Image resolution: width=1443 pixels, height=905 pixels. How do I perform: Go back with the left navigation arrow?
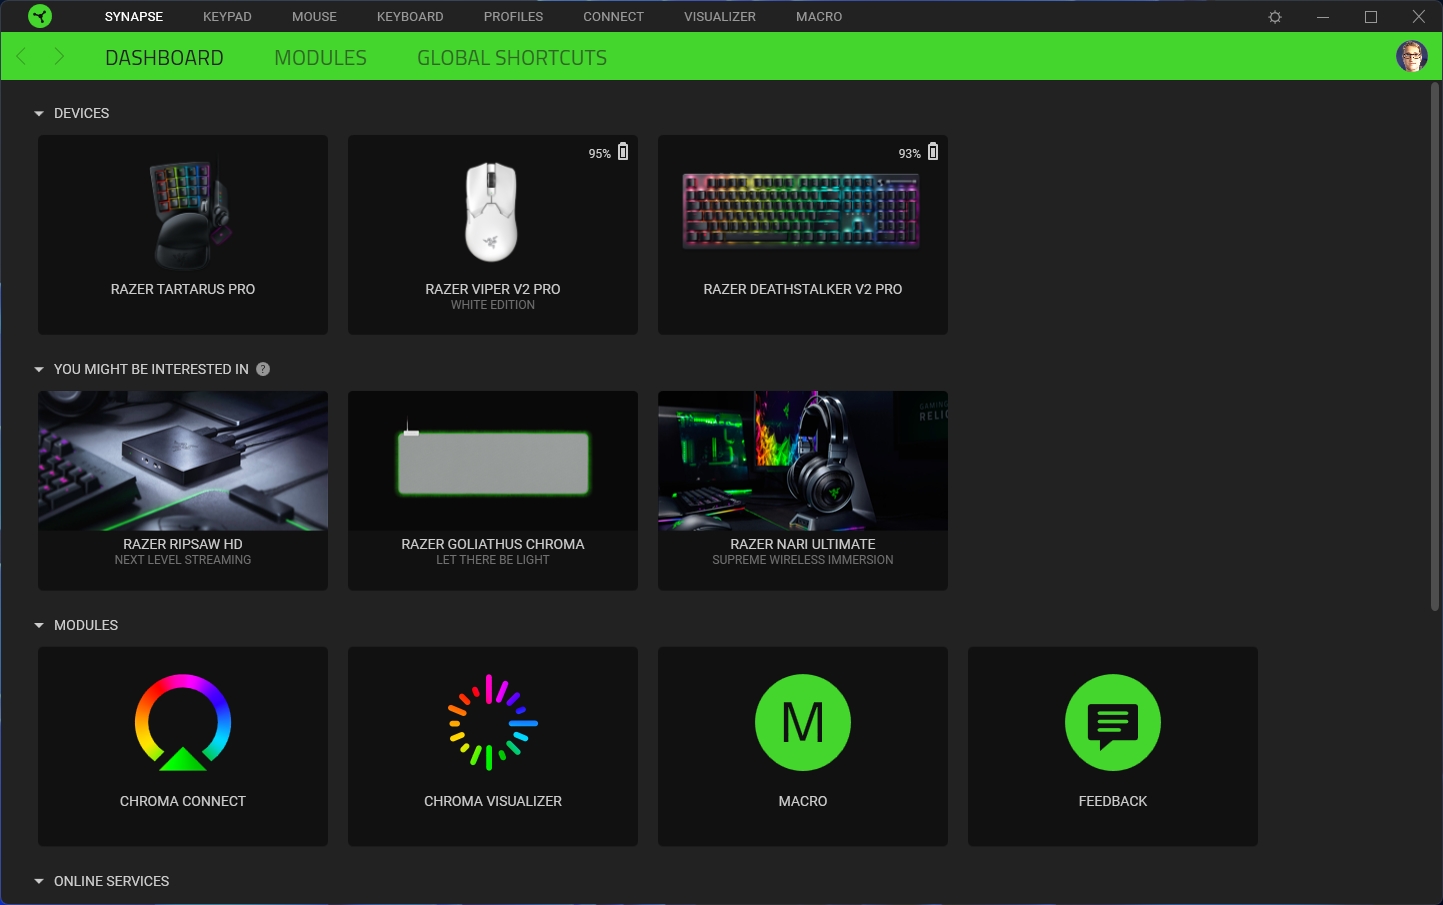[22, 57]
